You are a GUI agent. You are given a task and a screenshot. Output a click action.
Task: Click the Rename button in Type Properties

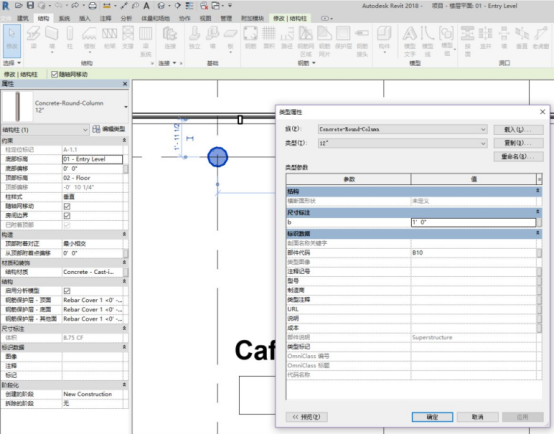tap(518, 157)
